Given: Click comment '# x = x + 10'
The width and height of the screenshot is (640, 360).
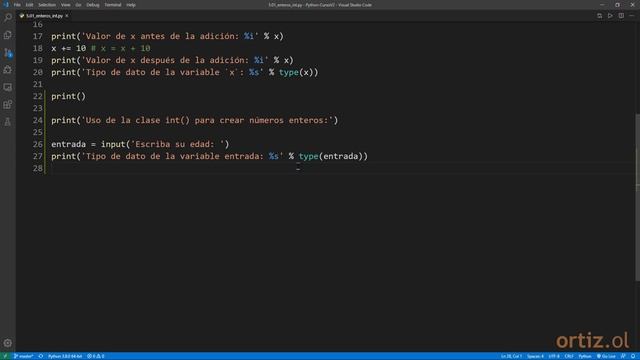Looking at the screenshot, I should (x=120, y=49).
